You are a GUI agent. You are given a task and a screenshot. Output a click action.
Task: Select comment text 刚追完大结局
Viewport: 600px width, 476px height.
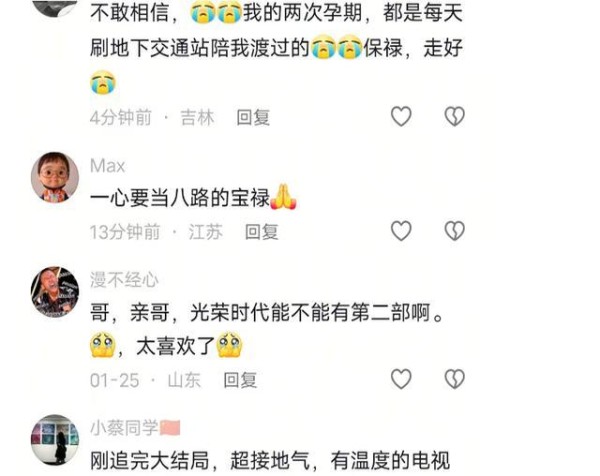click(150, 460)
